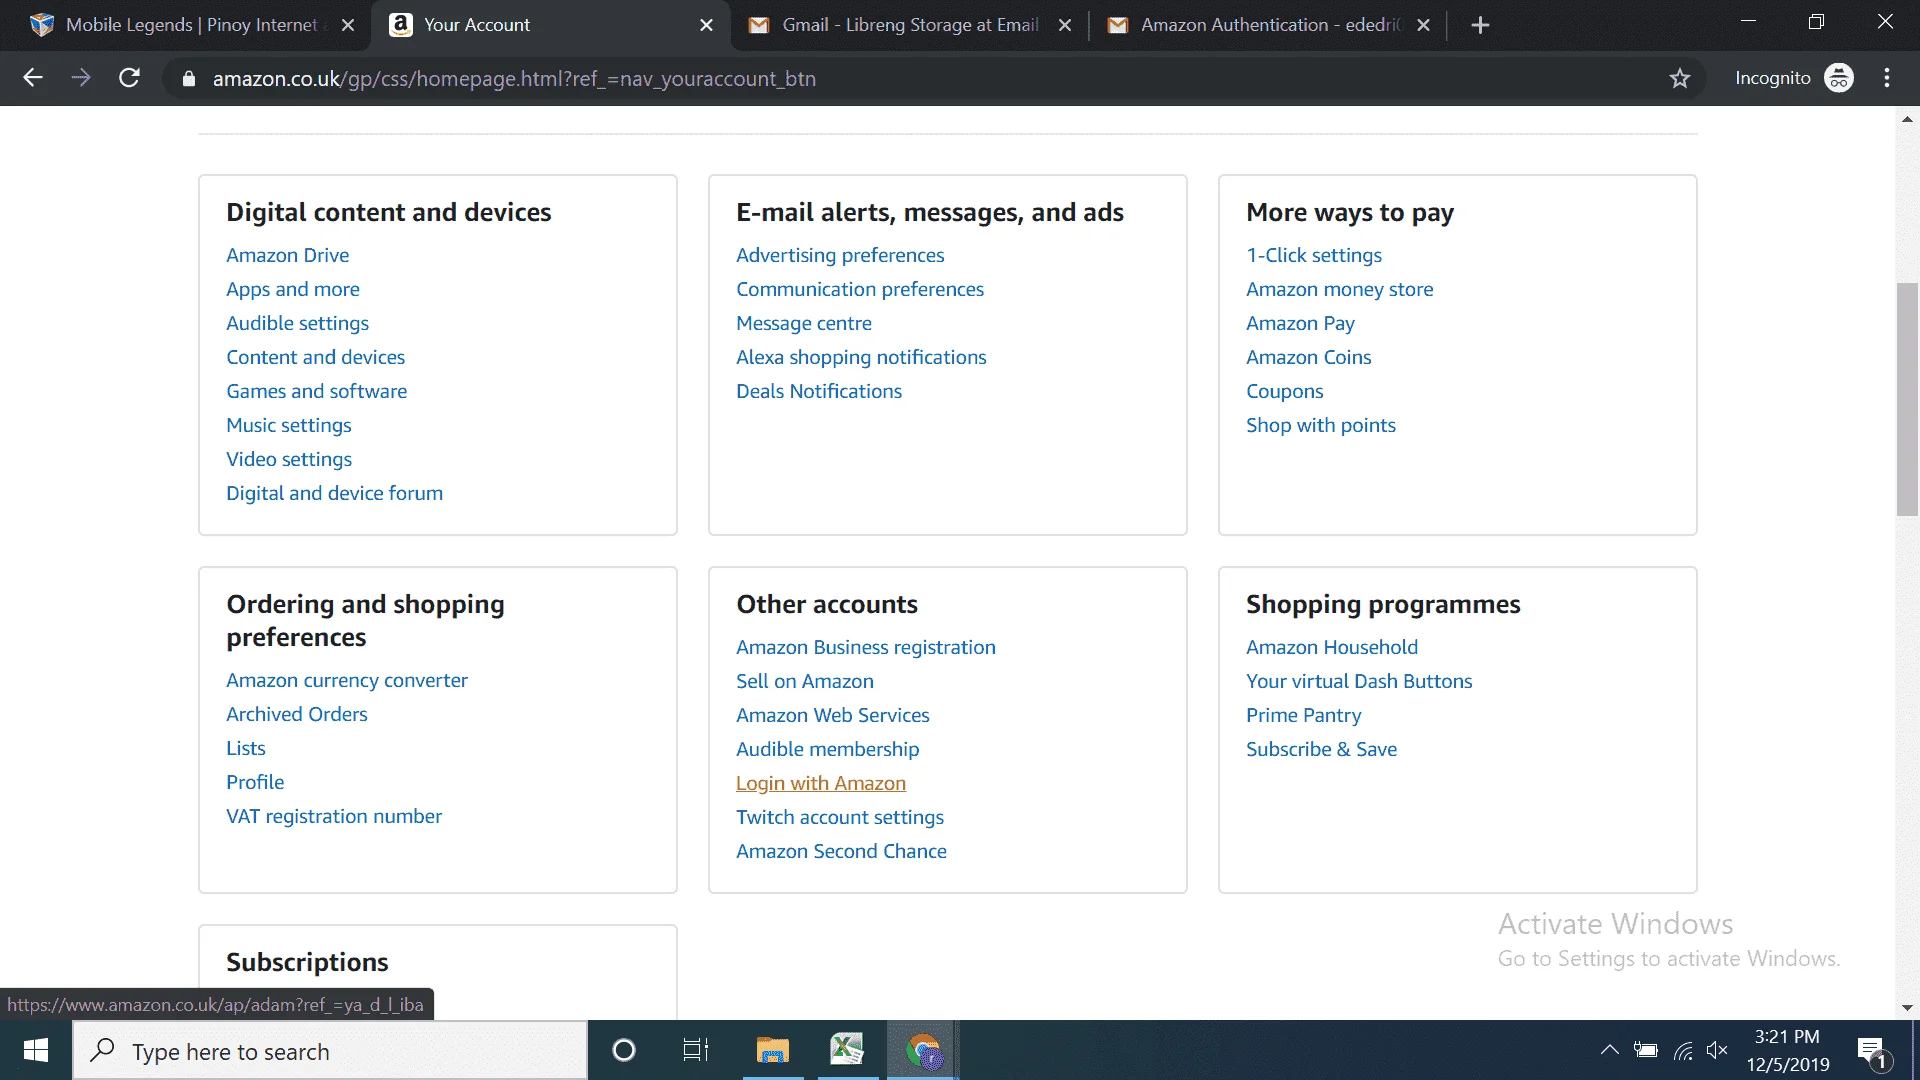Open Communication preferences

tap(860, 289)
